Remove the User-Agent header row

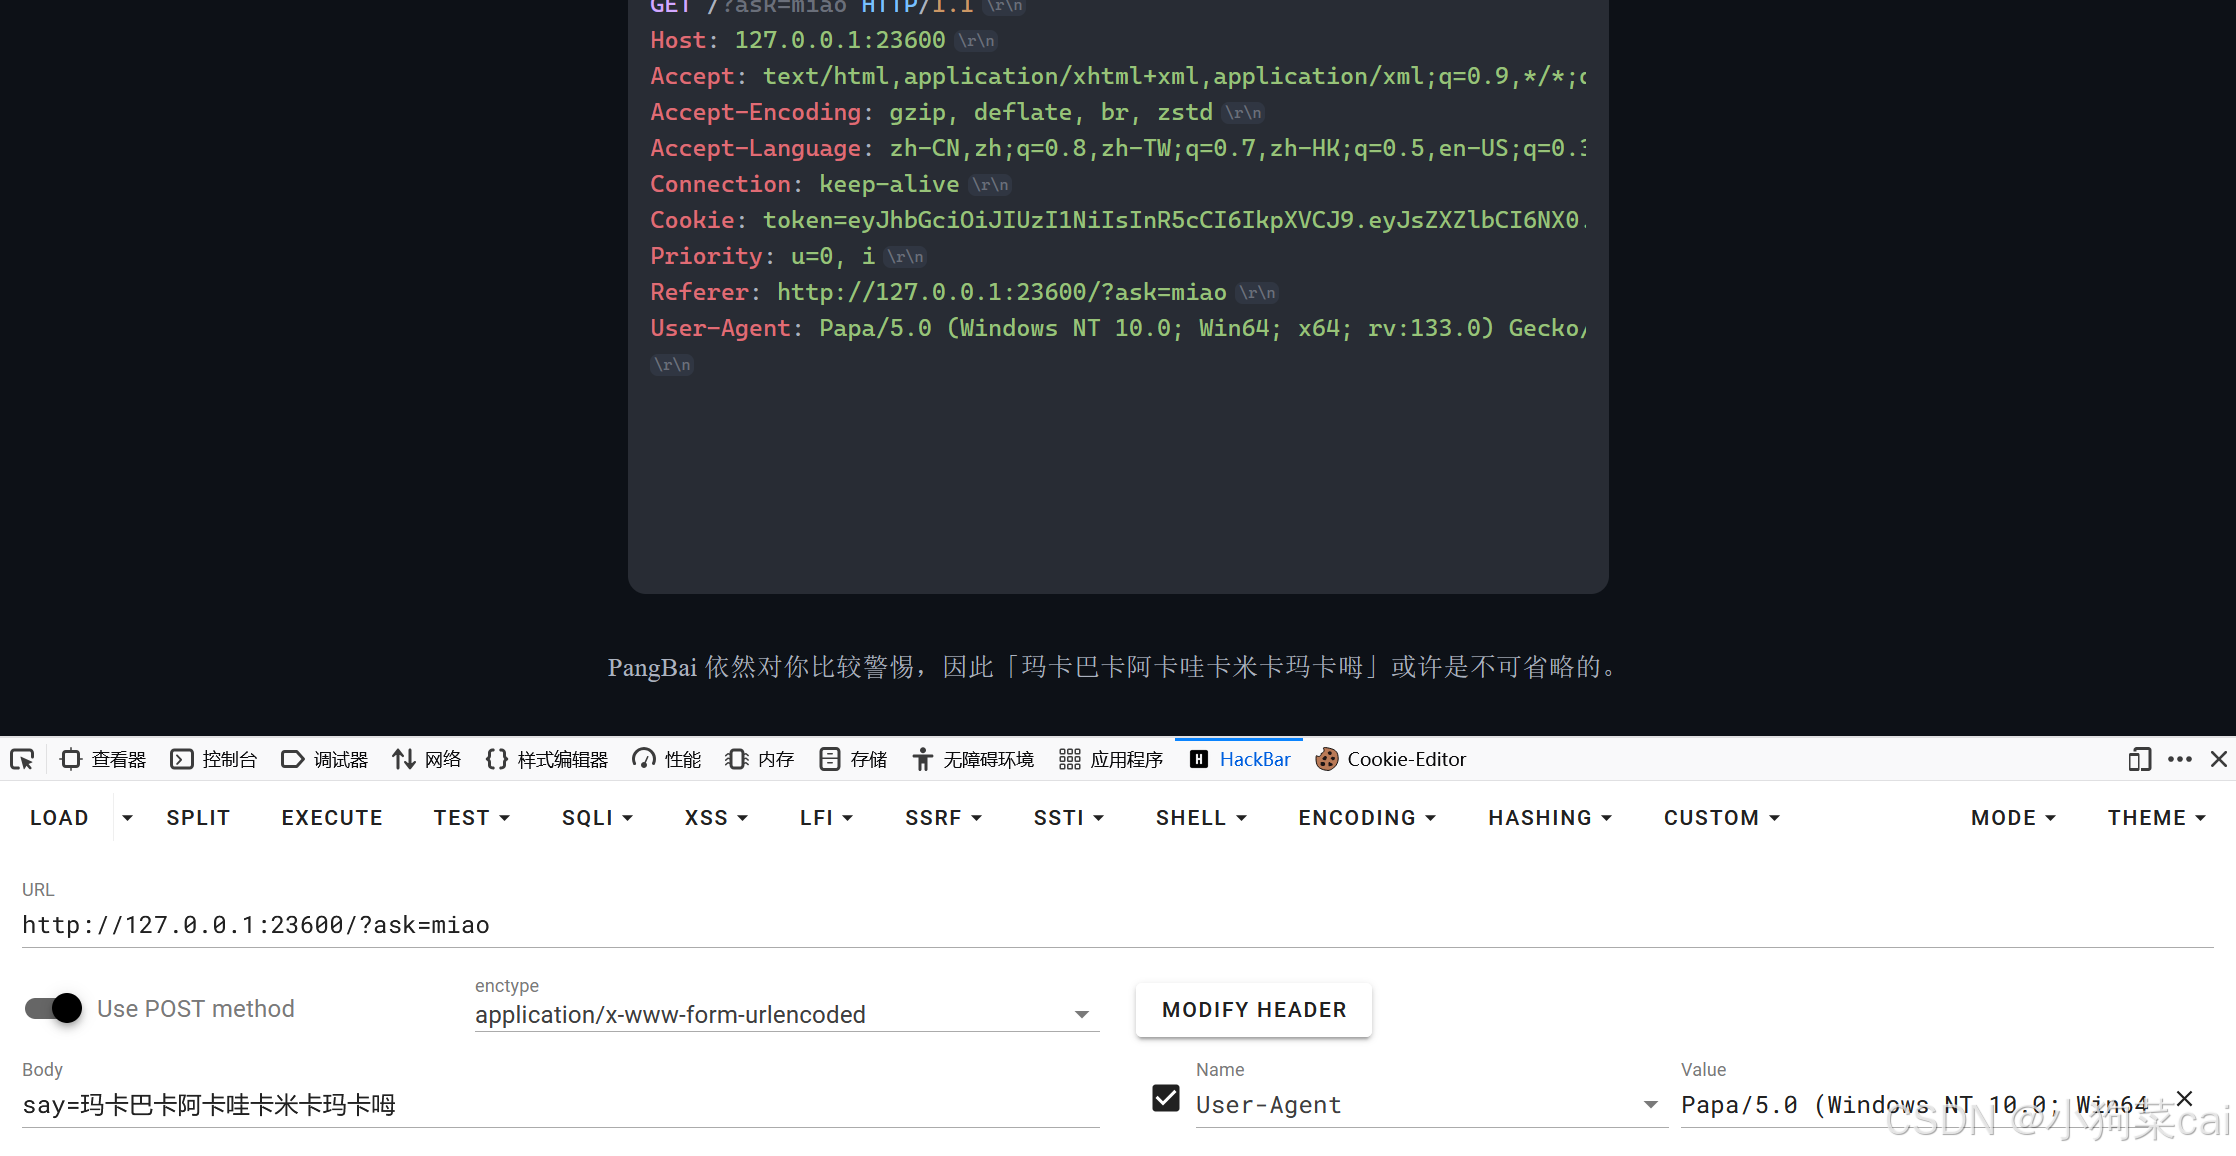pyautogui.click(x=2185, y=1098)
